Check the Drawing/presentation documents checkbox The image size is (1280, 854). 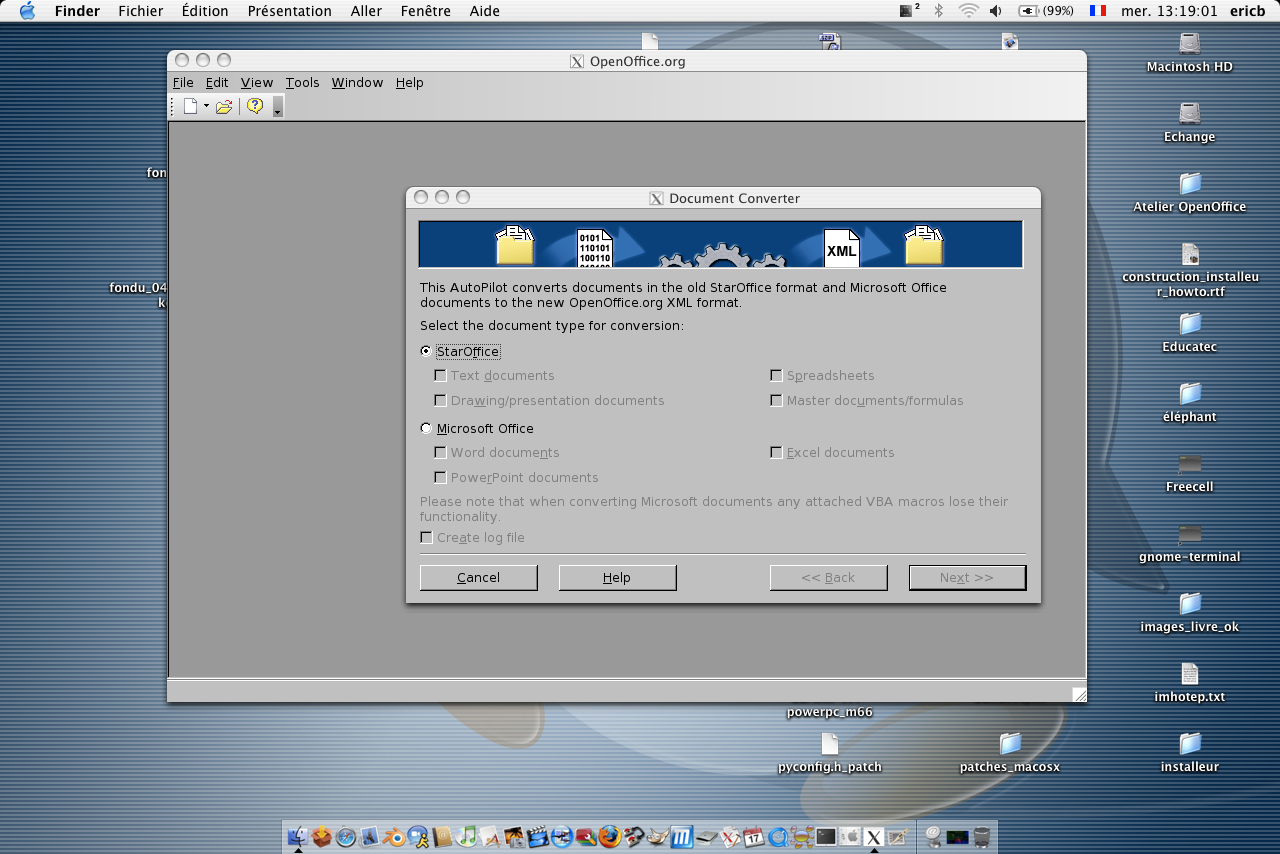tap(440, 400)
